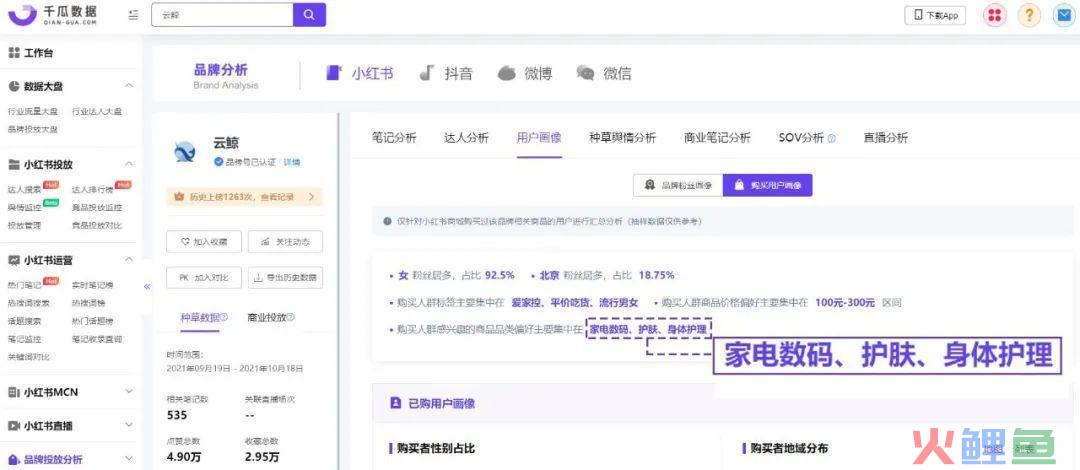Switch to 种草舆情分析 tab
1080x470 pixels.
point(623,137)
